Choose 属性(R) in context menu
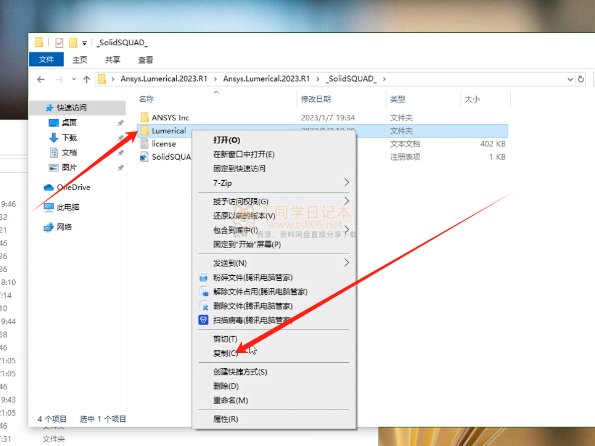Image resolution: width=595 pixels, height=446 pixels. click(274, 419)
